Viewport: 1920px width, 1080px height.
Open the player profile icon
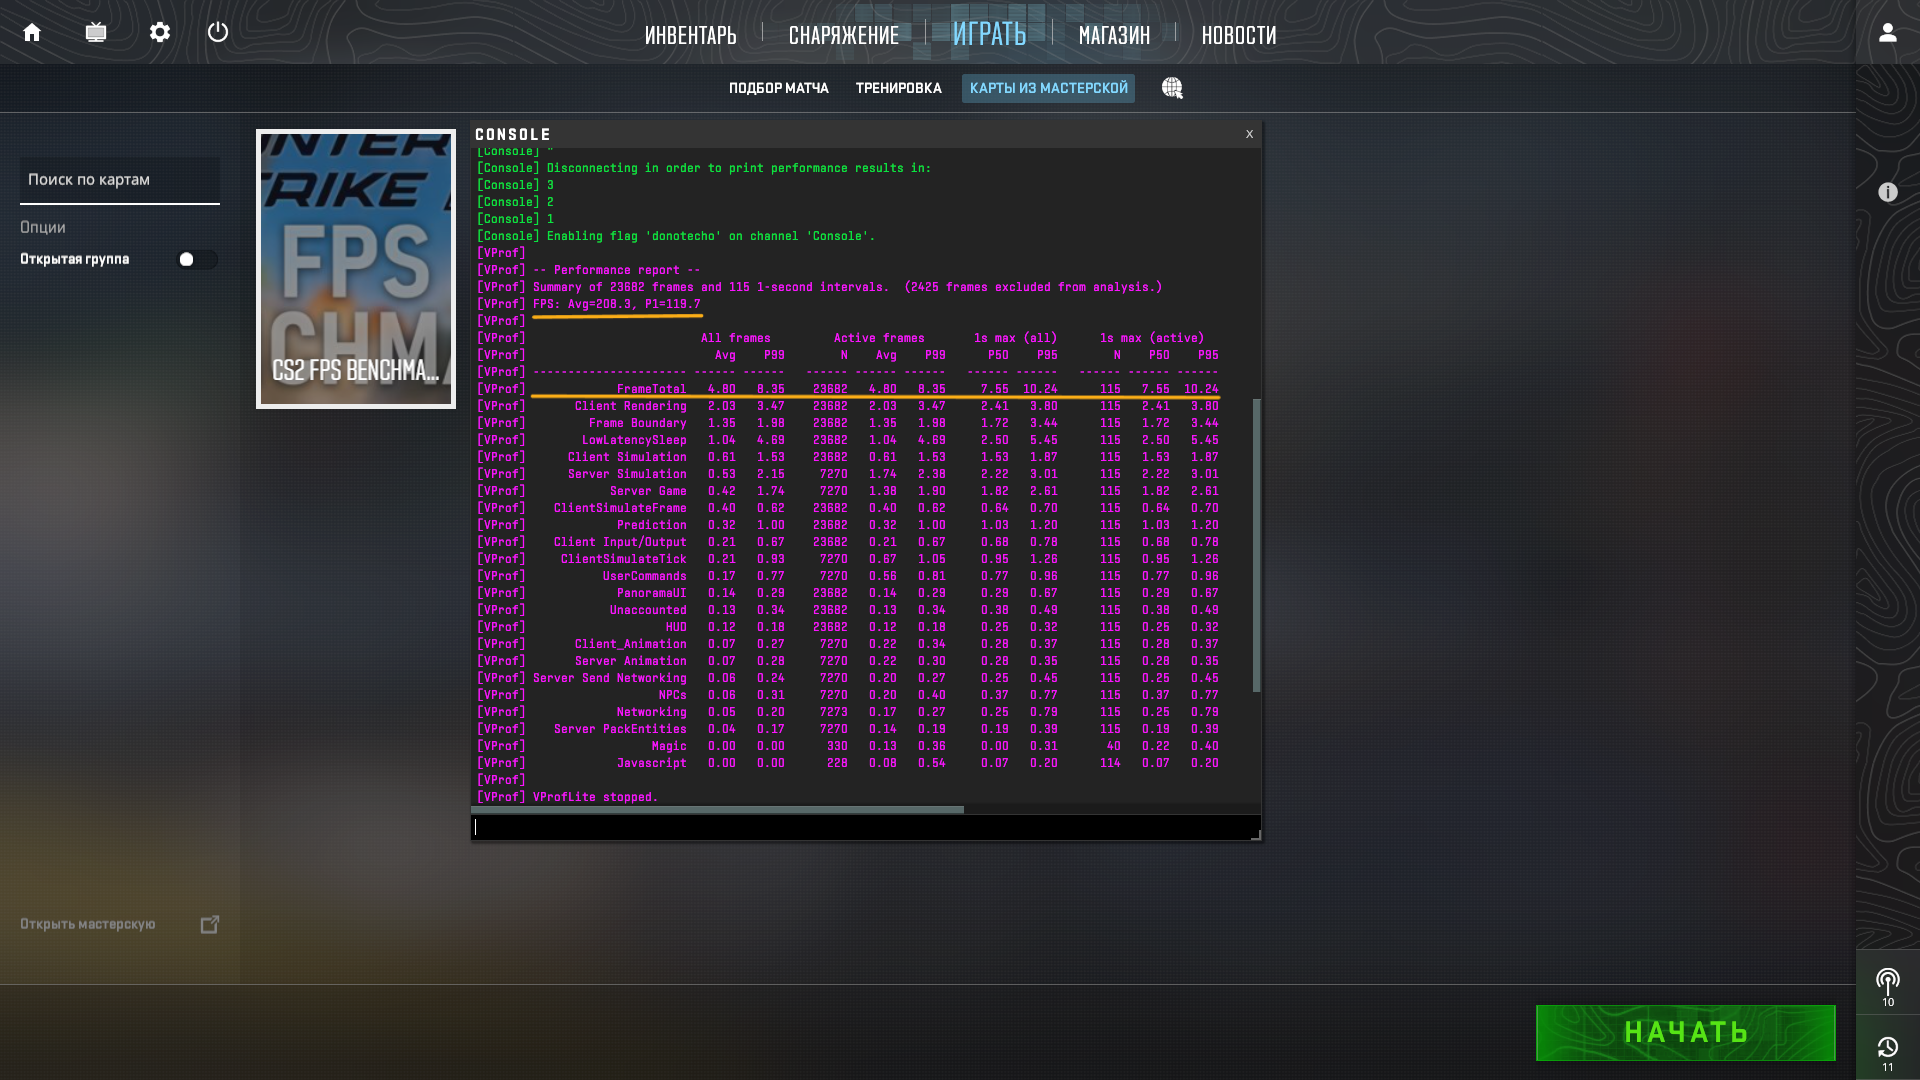(1887, 32)
